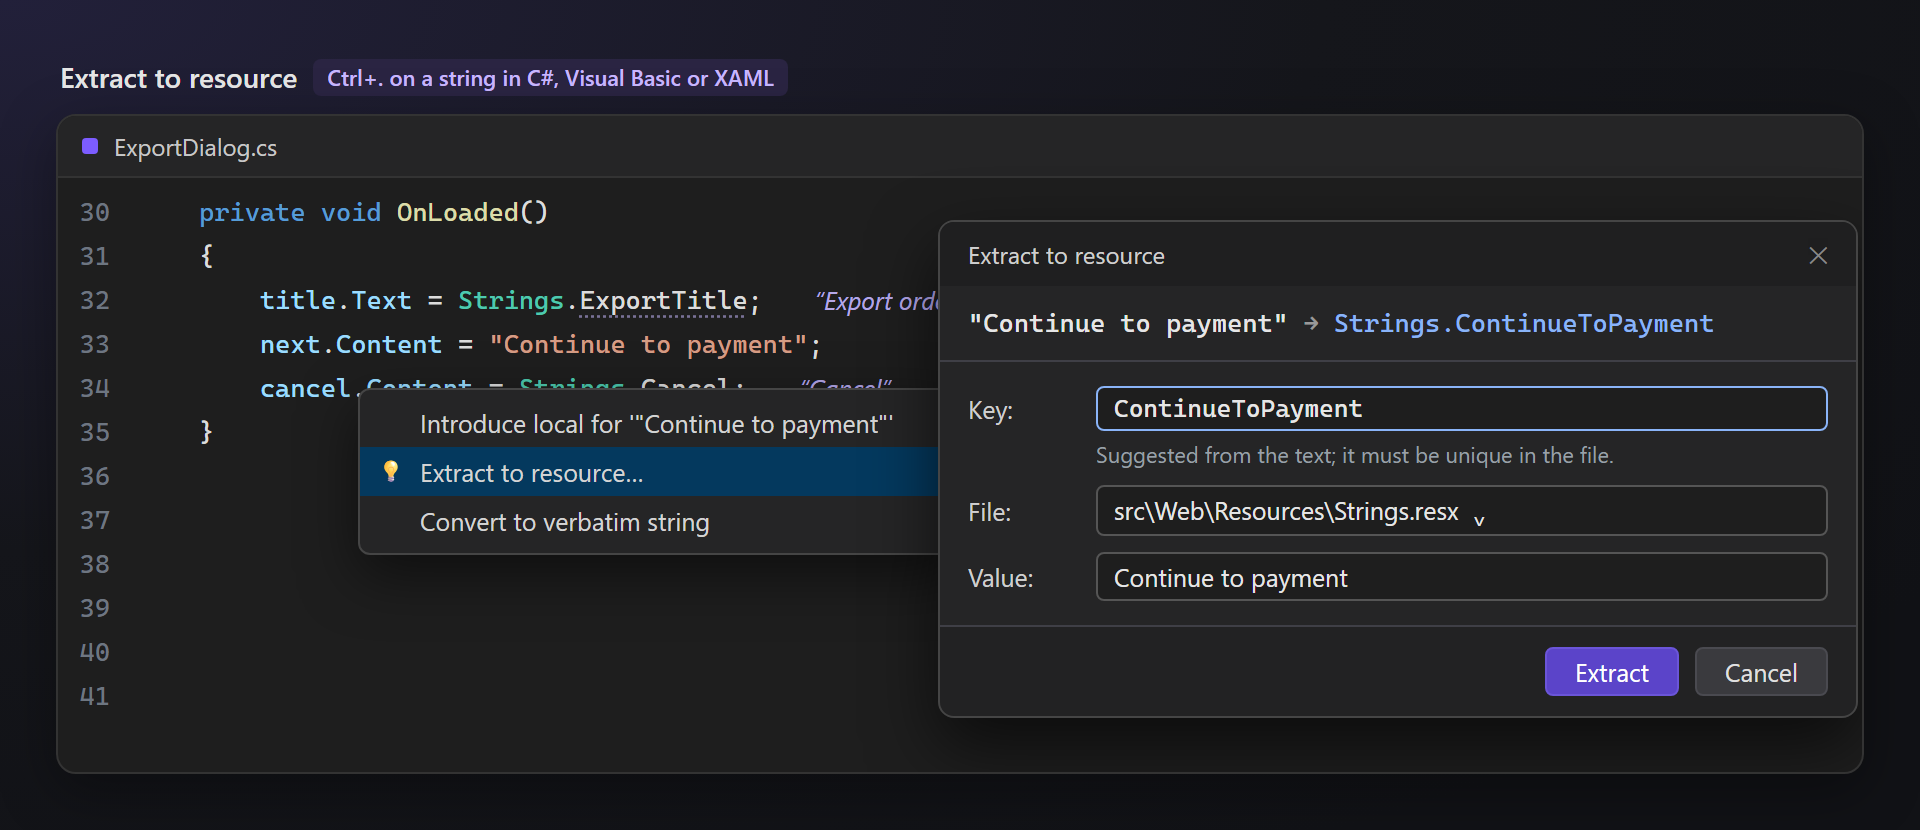Click the 'Export ord' inline hint on line 32

tap(876, 301)
